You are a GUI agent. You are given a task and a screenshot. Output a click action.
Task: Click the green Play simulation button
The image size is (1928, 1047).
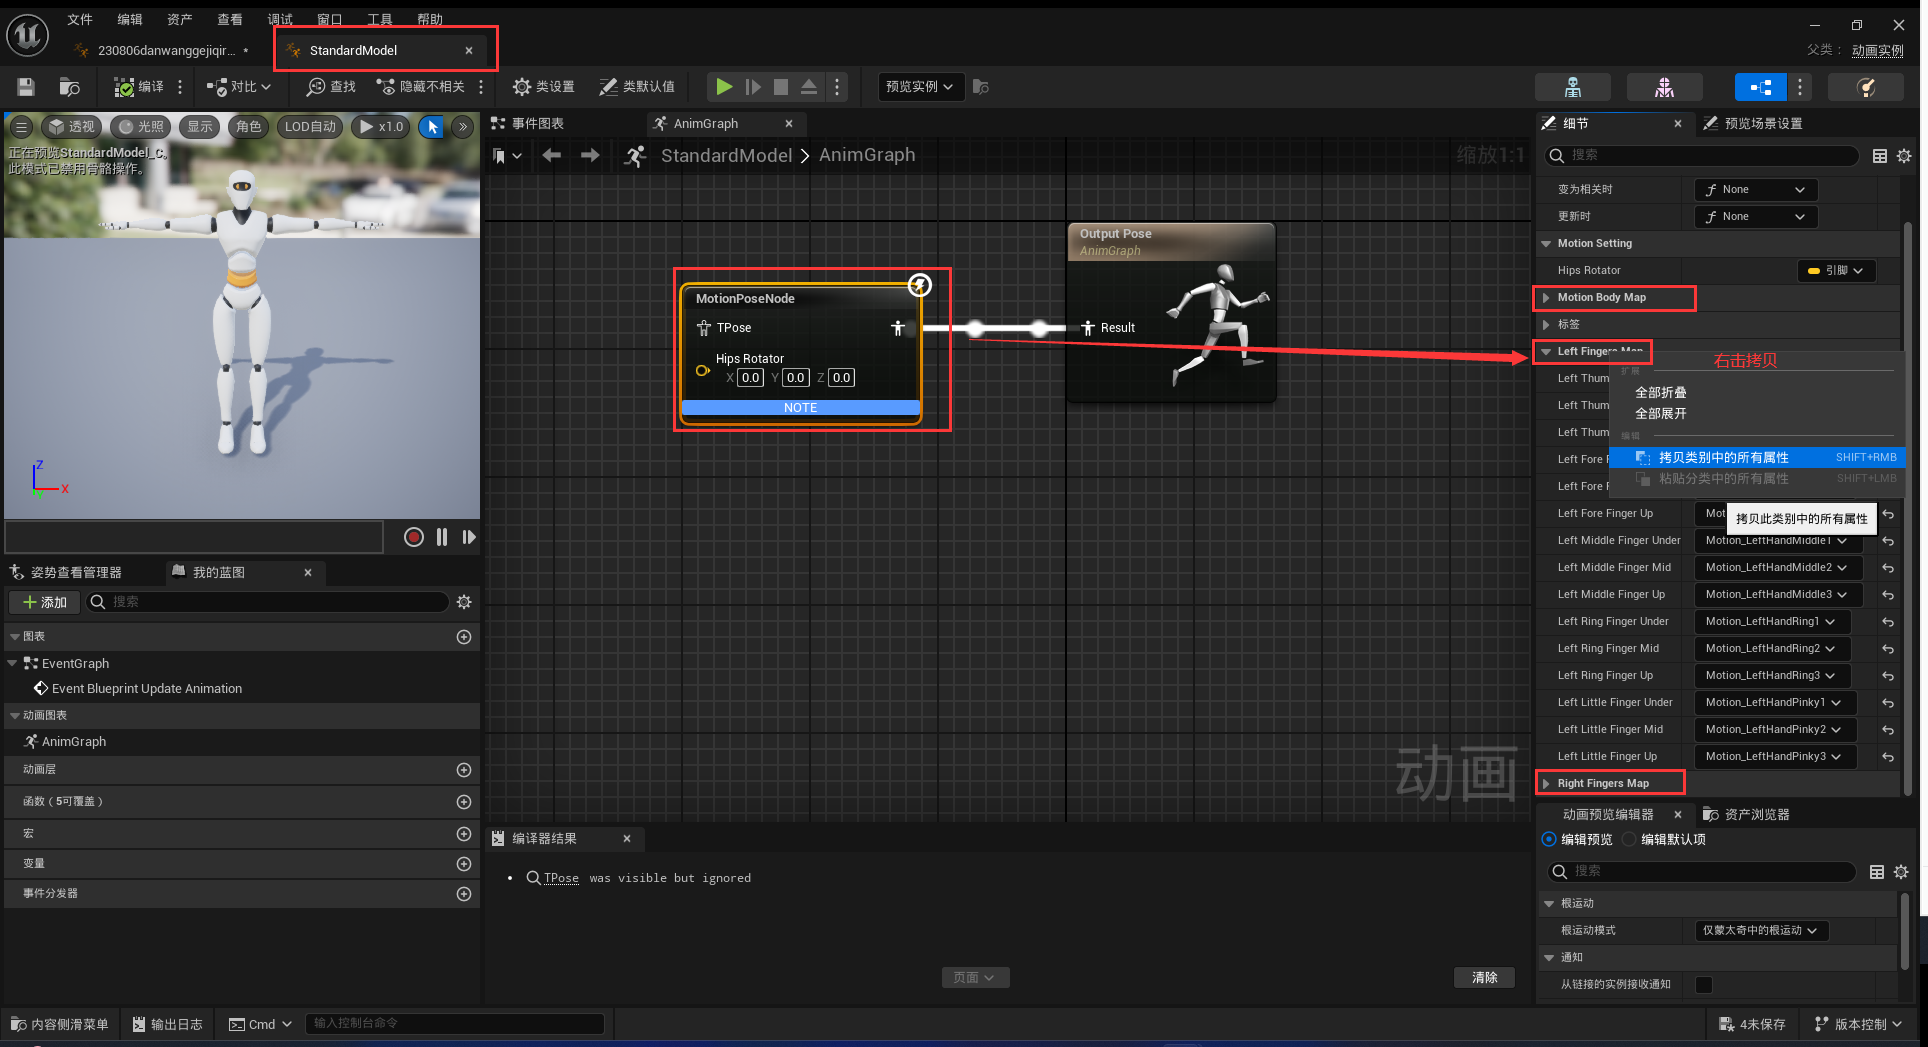click(723, 87)
